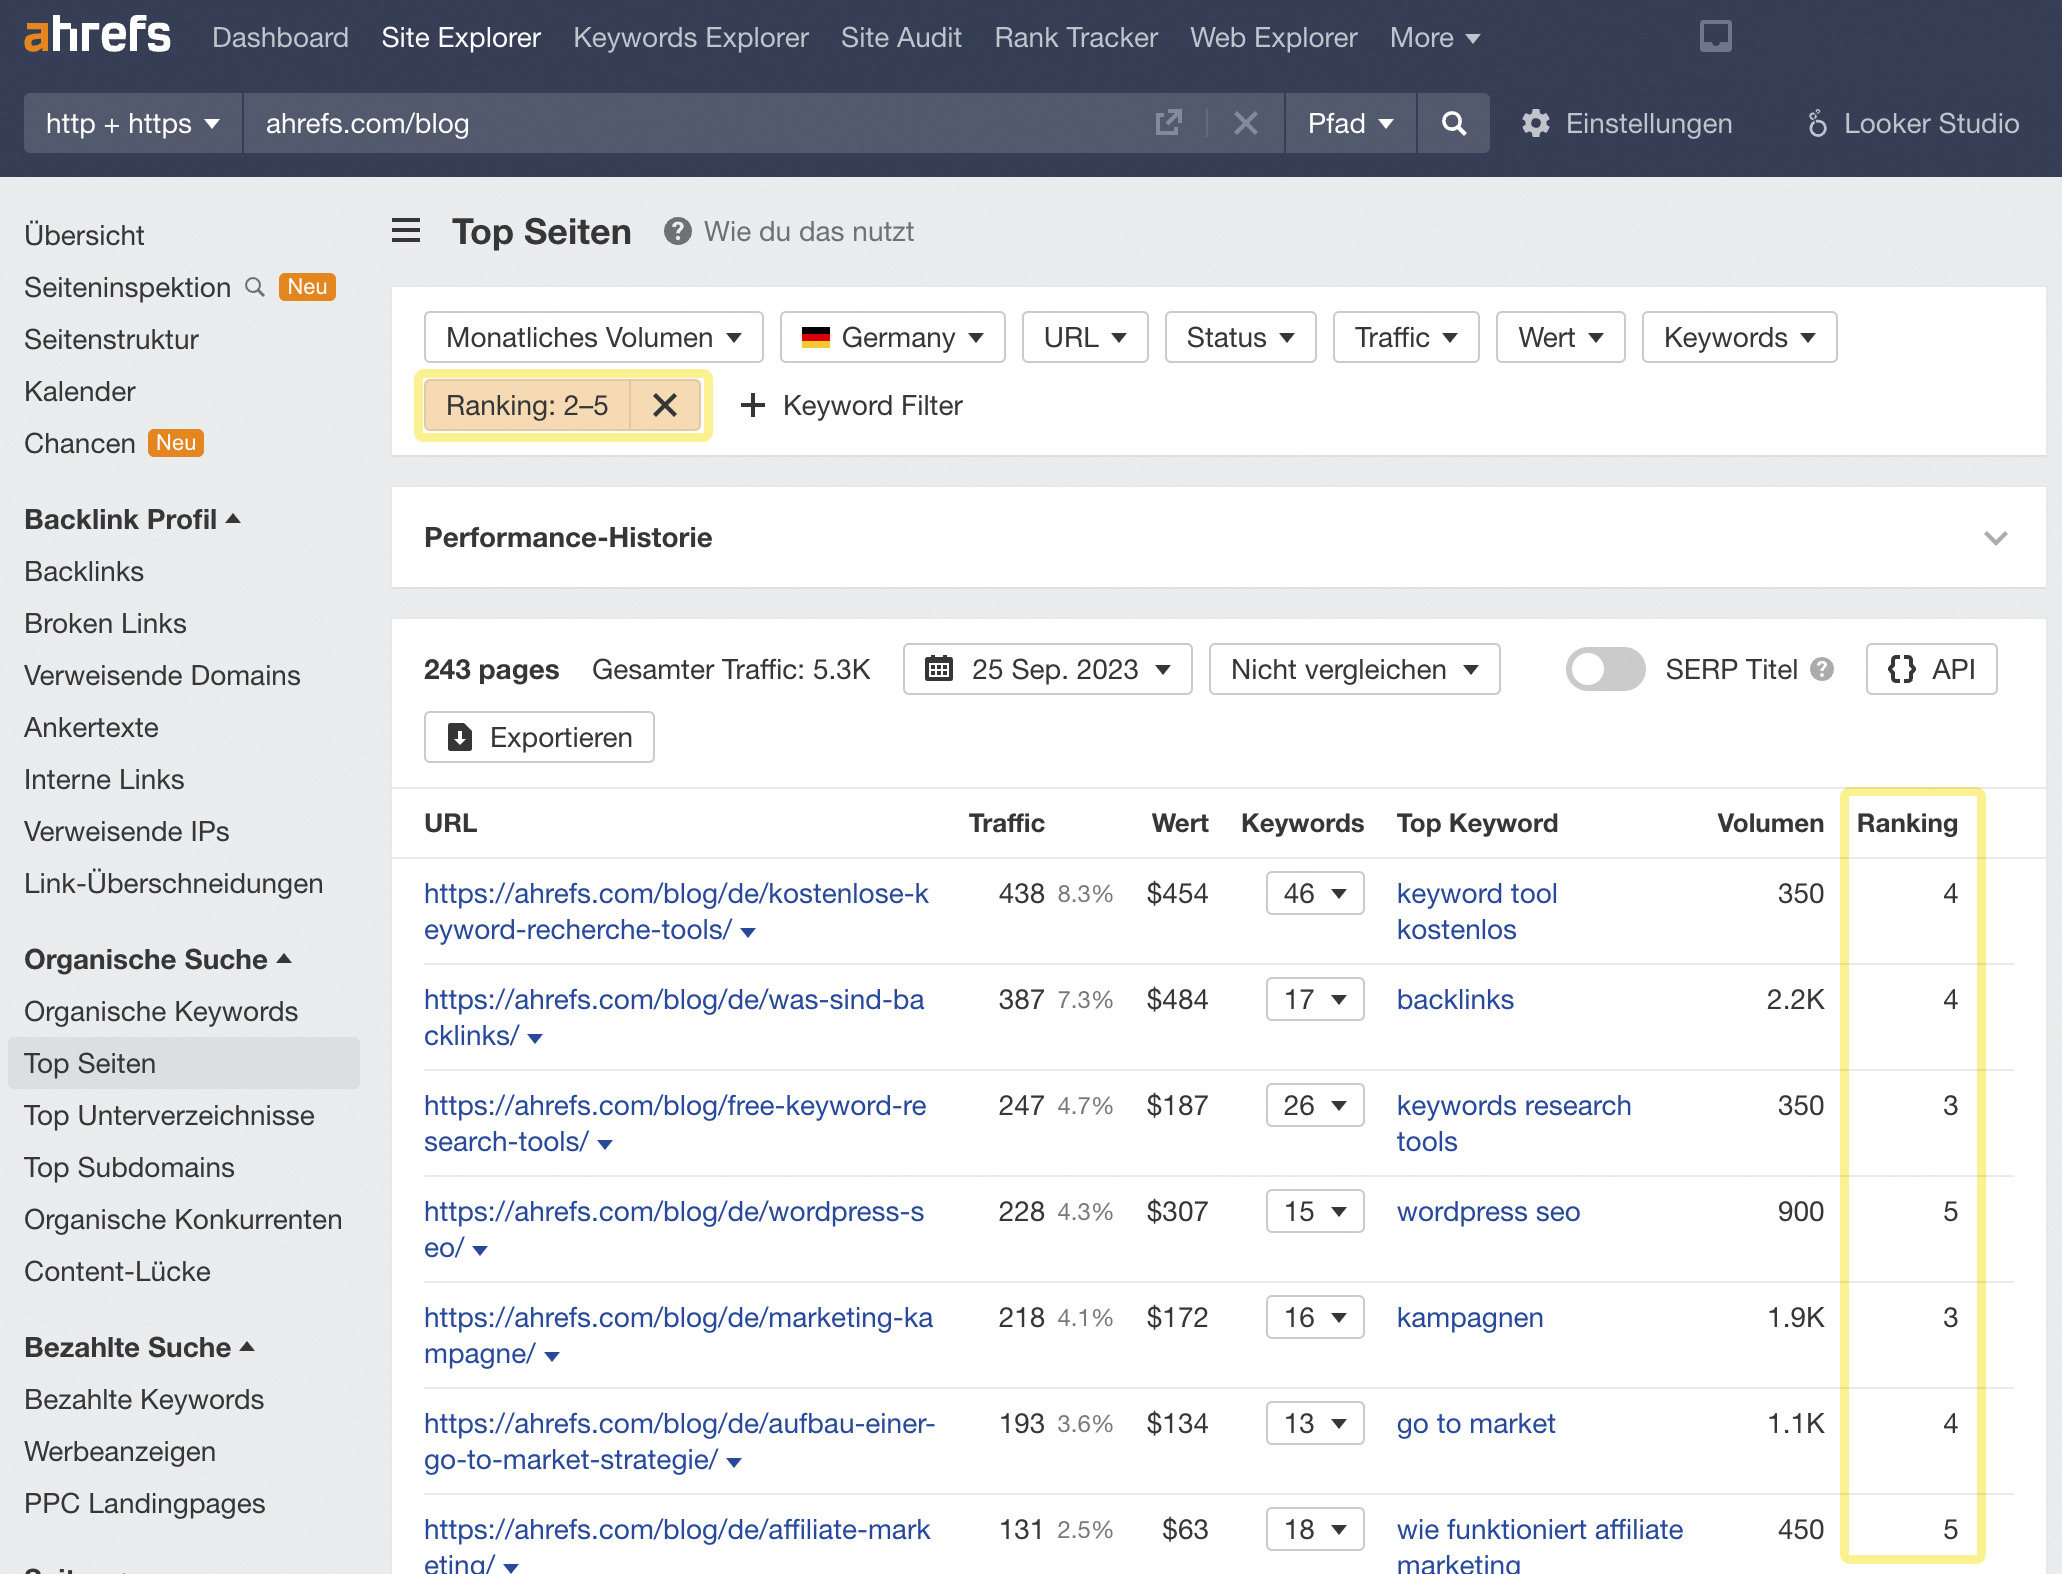Click the help icon next to Wie du das nutzt
Screen dimensions: 2062x1574
676,231
